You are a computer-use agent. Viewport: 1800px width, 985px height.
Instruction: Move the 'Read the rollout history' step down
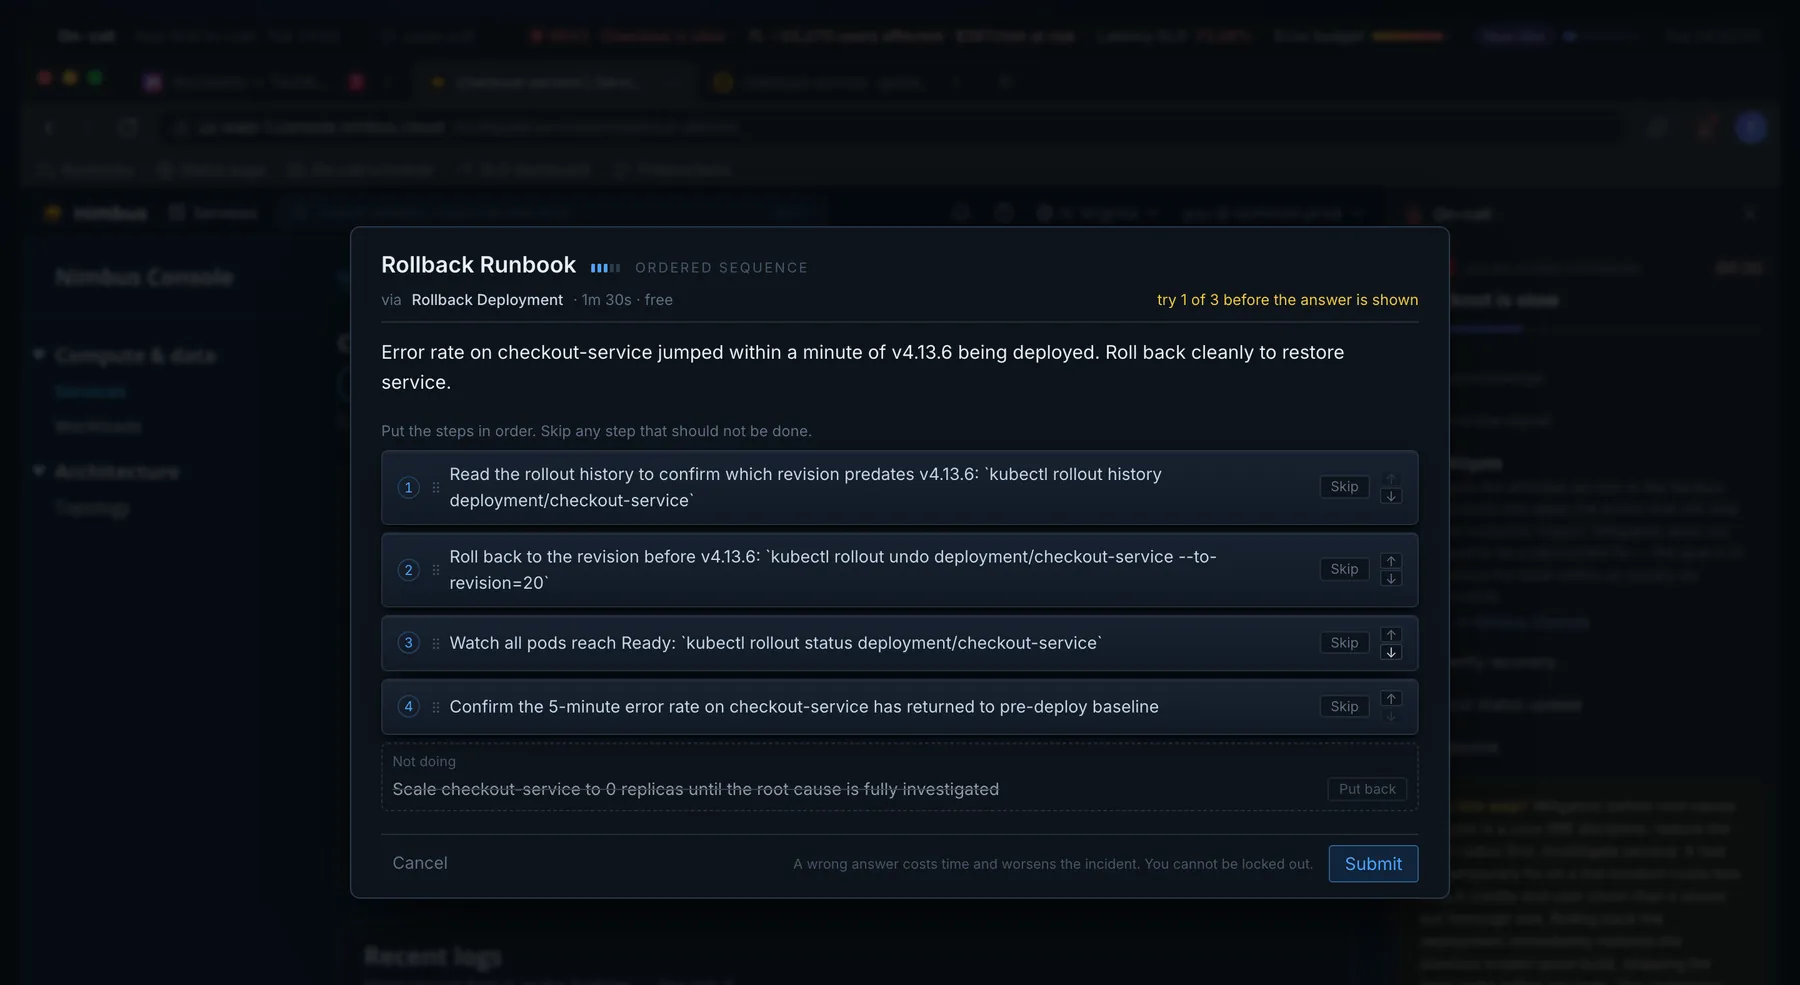pos(1390,497)
